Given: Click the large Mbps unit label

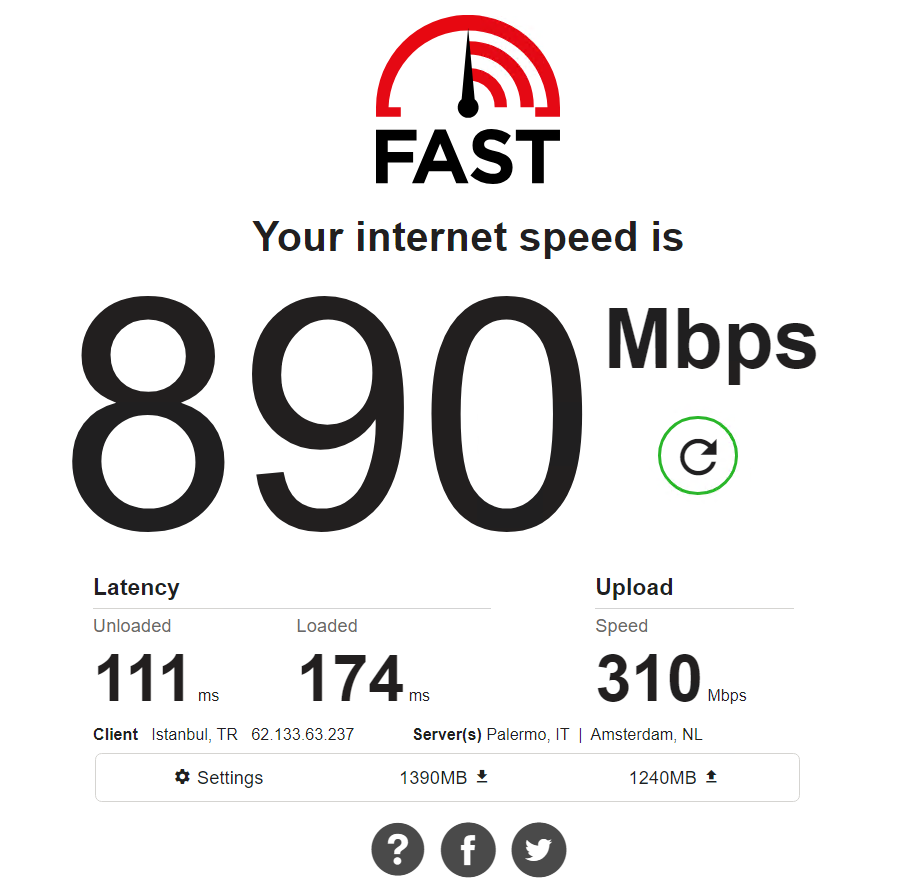Looking at the screenshot, I should coord(711,343).
